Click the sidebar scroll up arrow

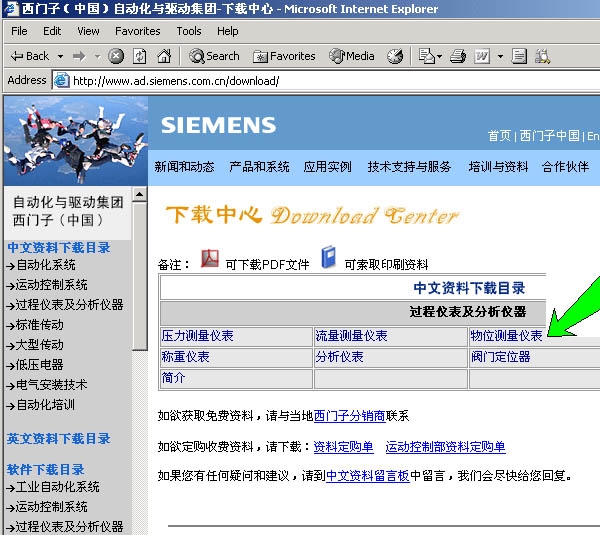[x=140, y=194]
